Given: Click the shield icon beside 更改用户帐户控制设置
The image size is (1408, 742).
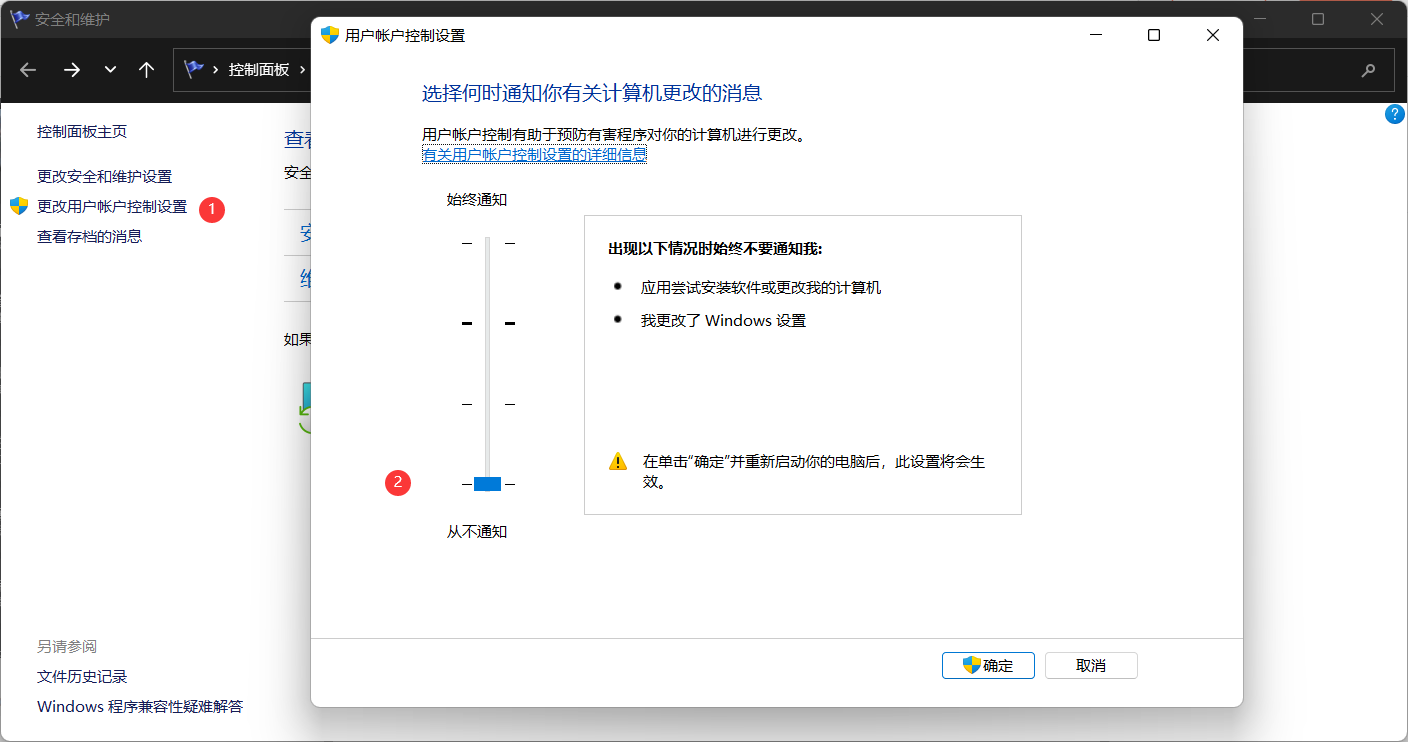Looking at the screenshot, I should coord(19,206).
